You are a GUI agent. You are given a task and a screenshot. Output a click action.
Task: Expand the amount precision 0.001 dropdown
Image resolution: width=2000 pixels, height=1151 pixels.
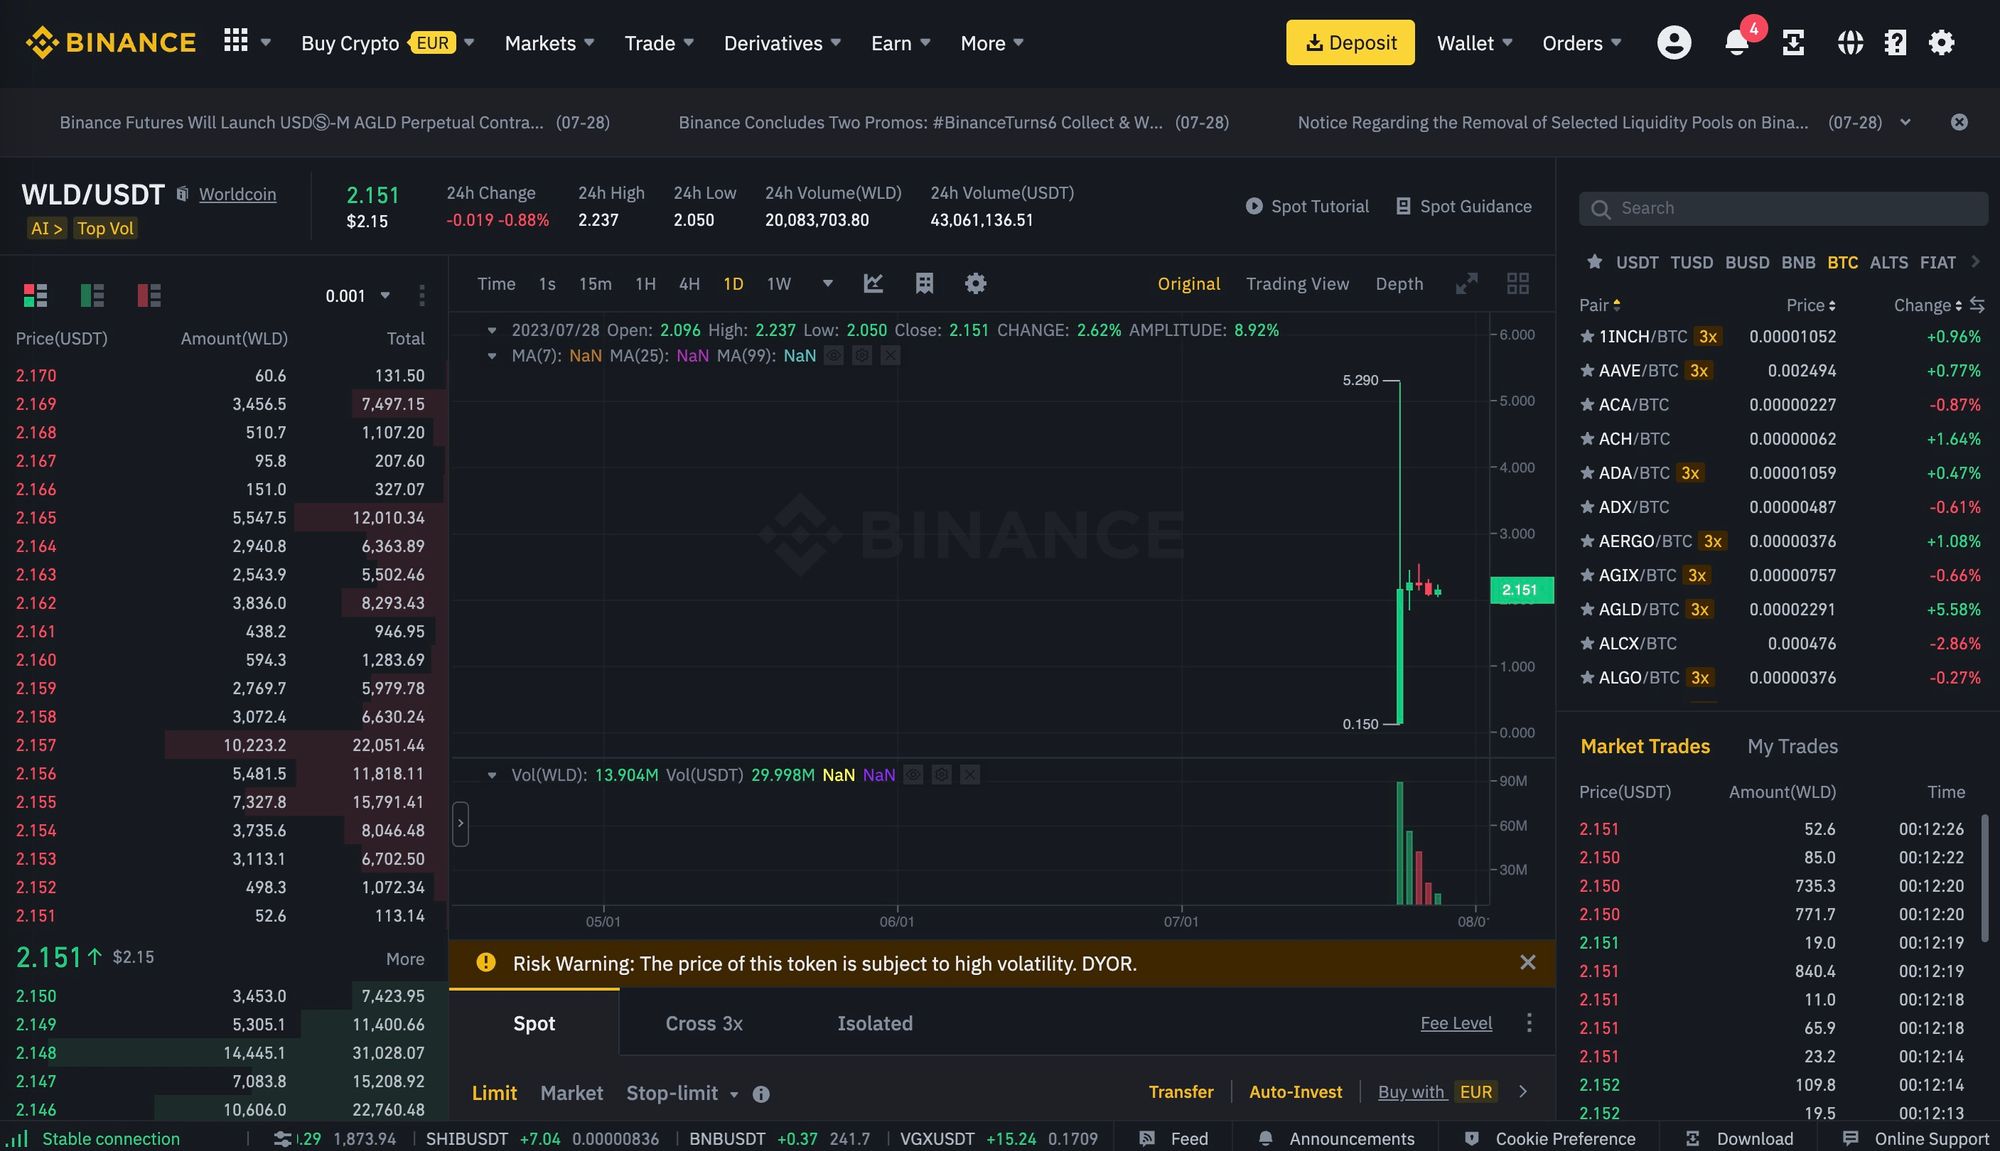pos(354,294)
